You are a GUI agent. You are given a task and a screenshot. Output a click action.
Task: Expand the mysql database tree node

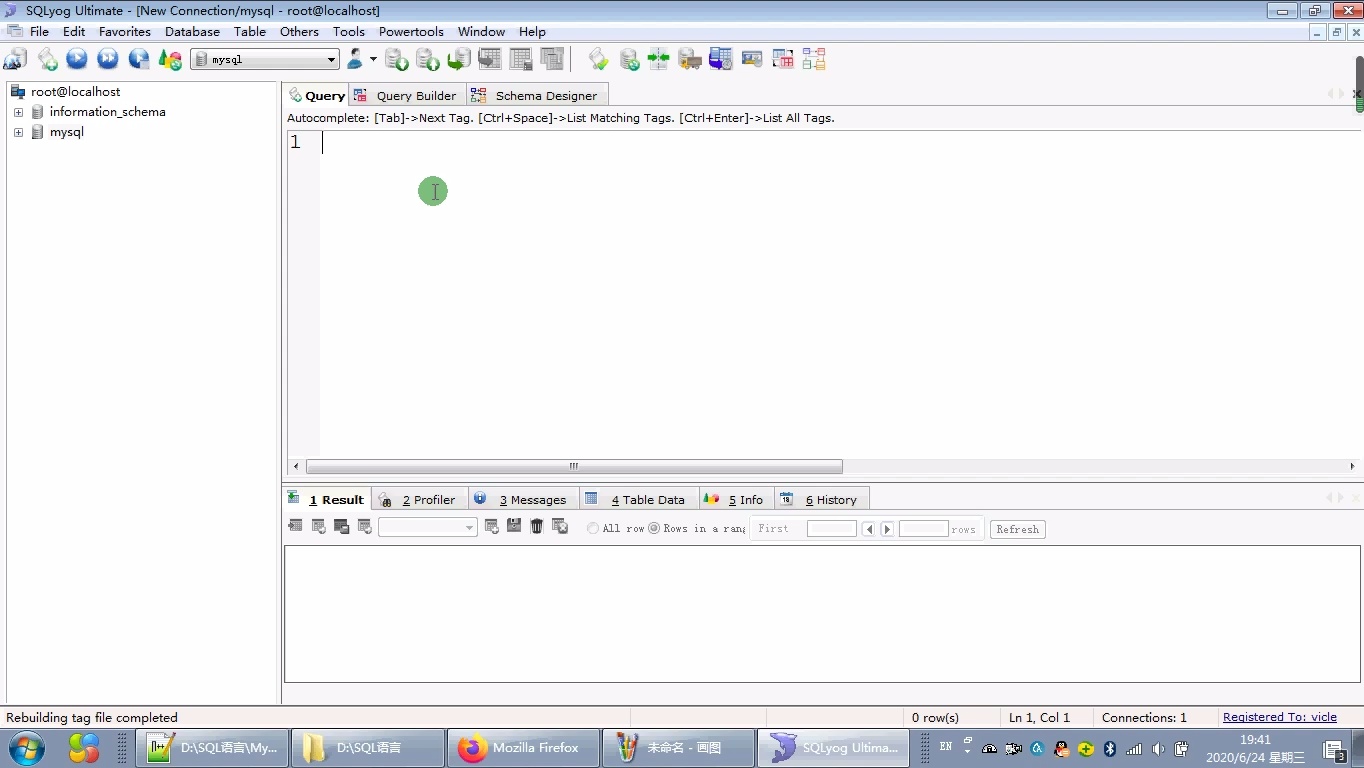pos(18,132)
